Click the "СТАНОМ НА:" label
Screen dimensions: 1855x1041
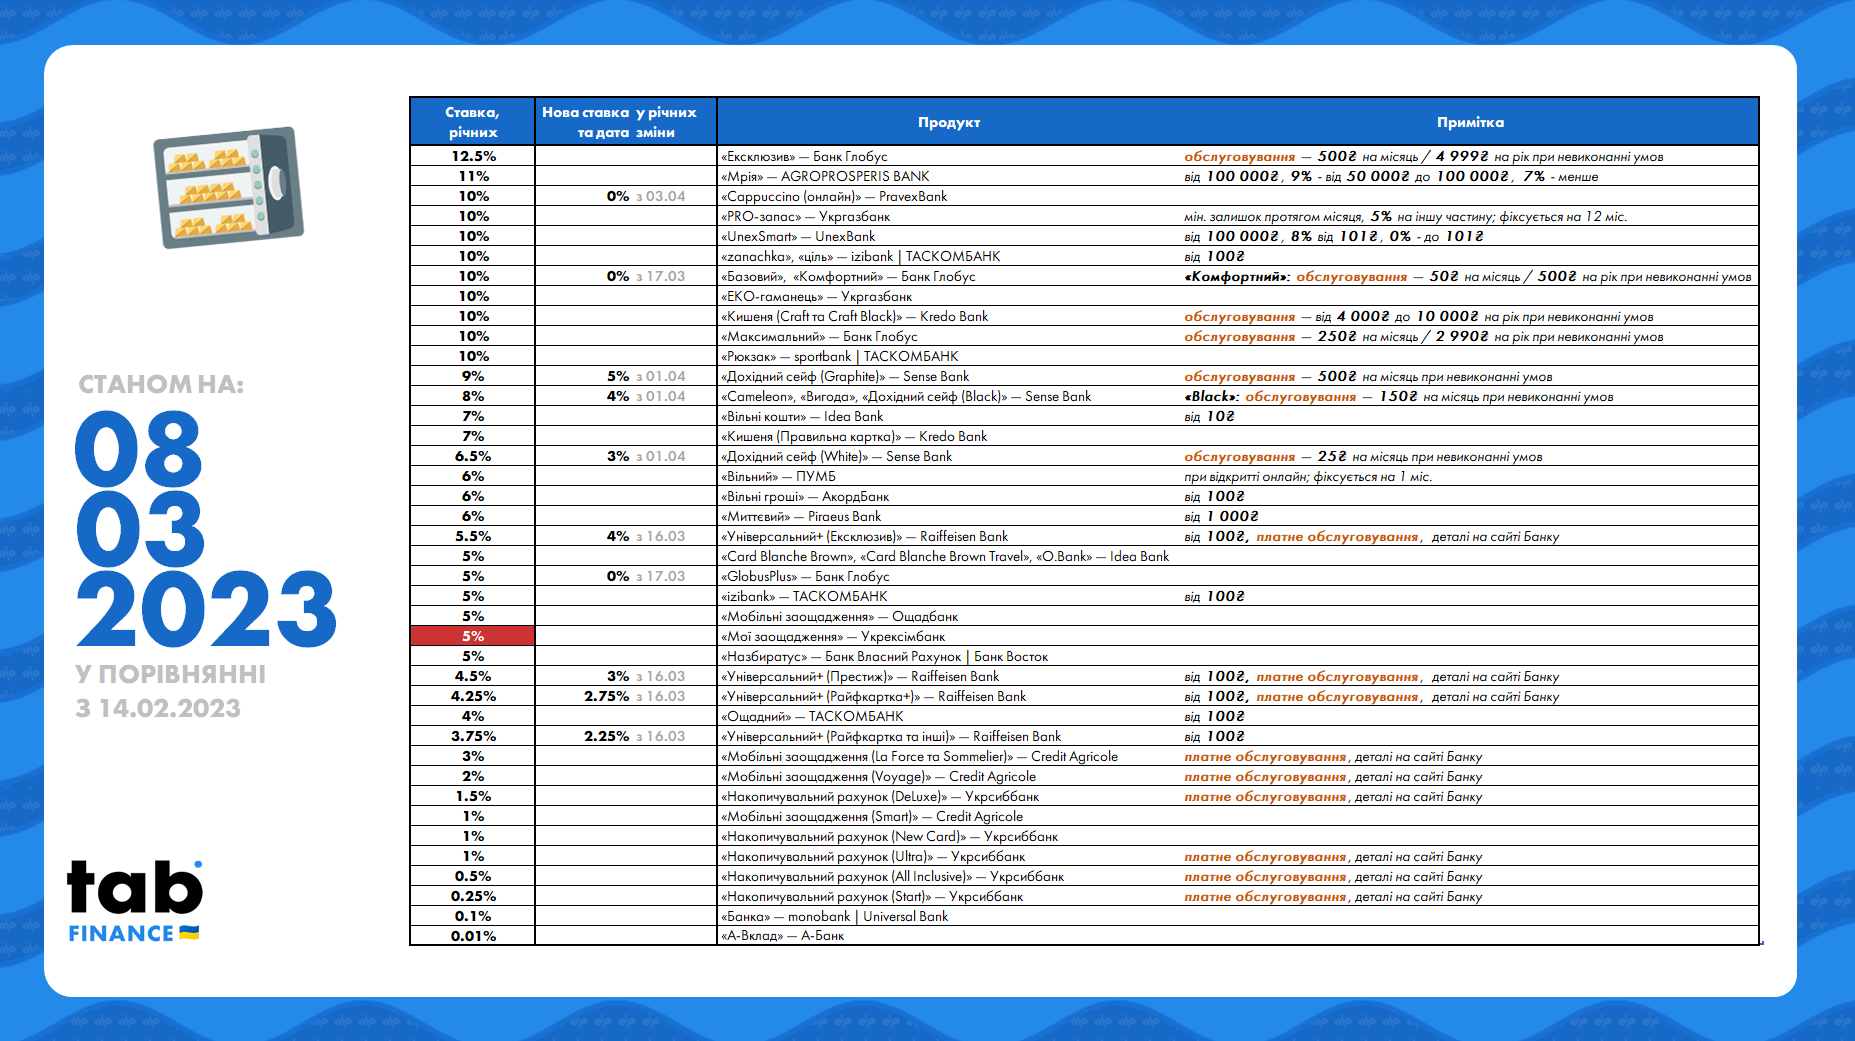[161, 385]
